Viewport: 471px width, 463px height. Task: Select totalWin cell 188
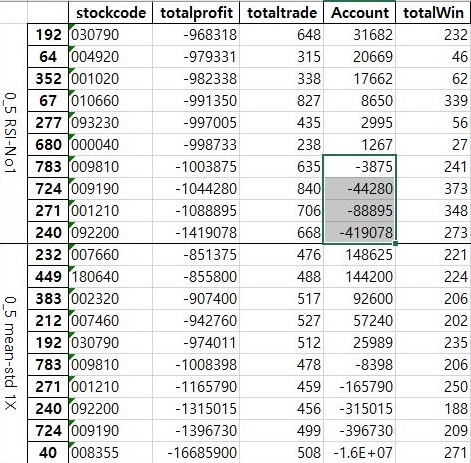tap(433, 409)
